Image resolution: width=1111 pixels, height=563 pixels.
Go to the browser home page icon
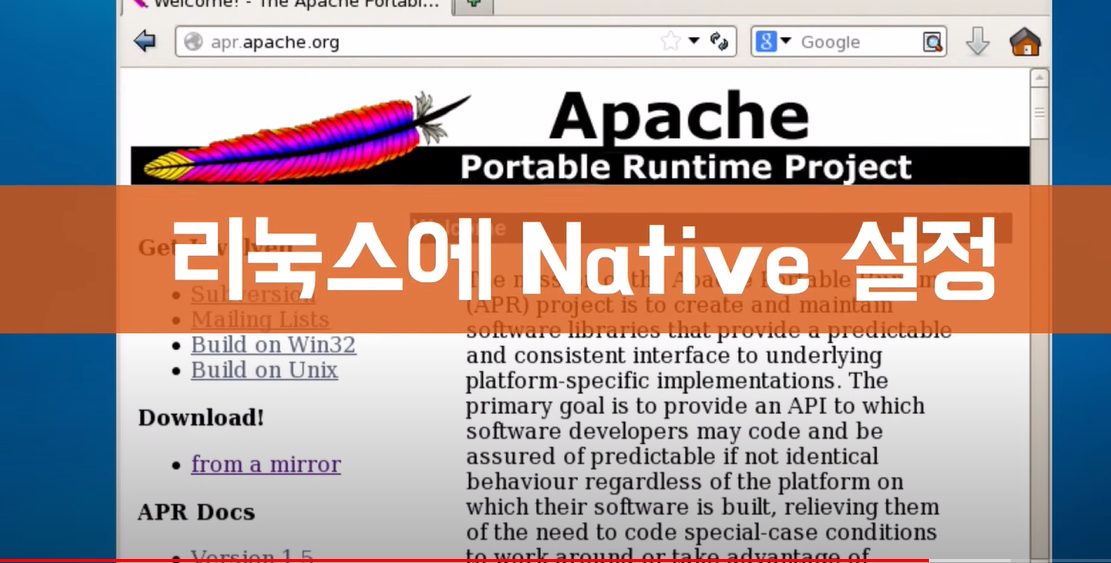pos(1025,41)
